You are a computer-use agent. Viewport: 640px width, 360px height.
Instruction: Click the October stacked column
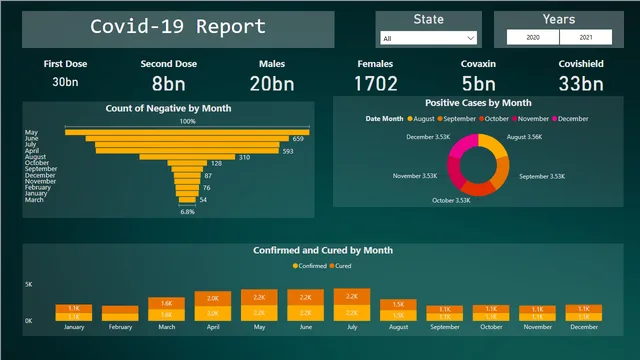click(491, 313)
